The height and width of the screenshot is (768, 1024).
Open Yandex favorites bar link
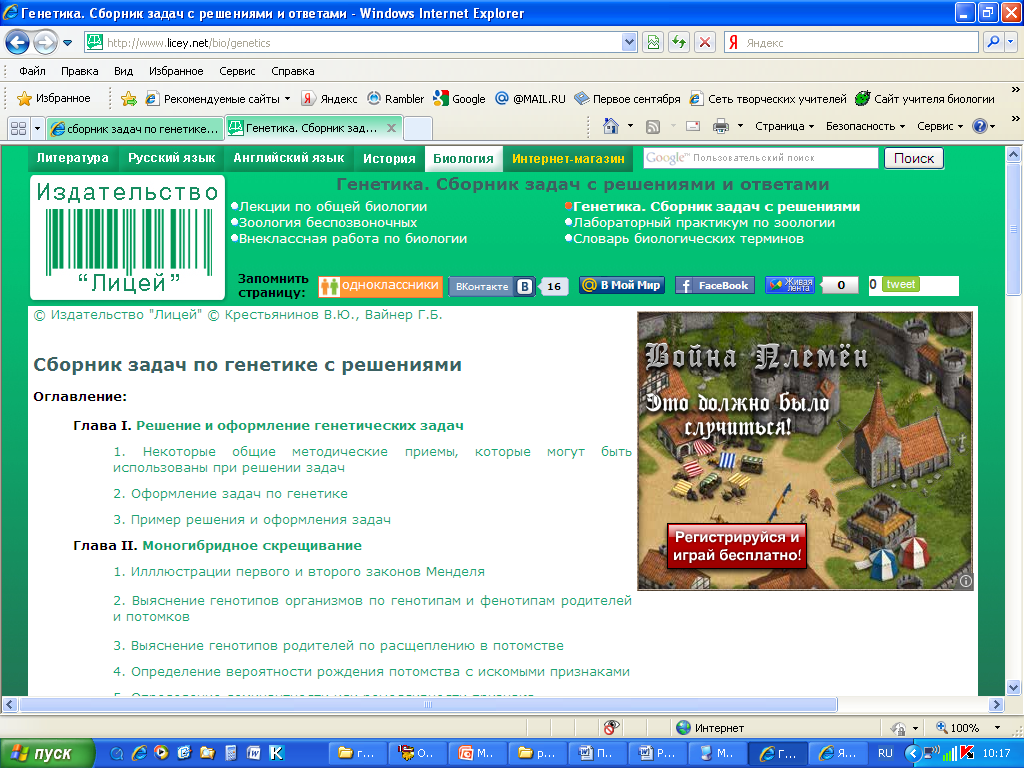point(329,99)
